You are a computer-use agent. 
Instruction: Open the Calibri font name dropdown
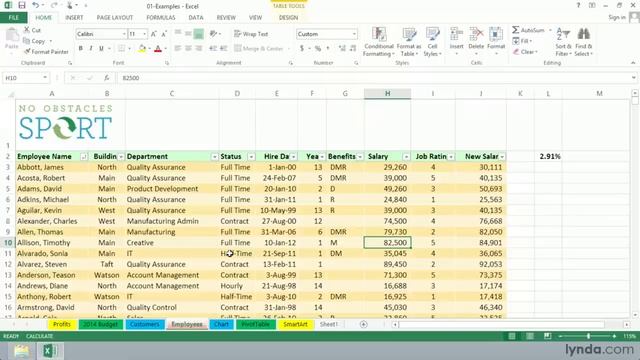124,34
